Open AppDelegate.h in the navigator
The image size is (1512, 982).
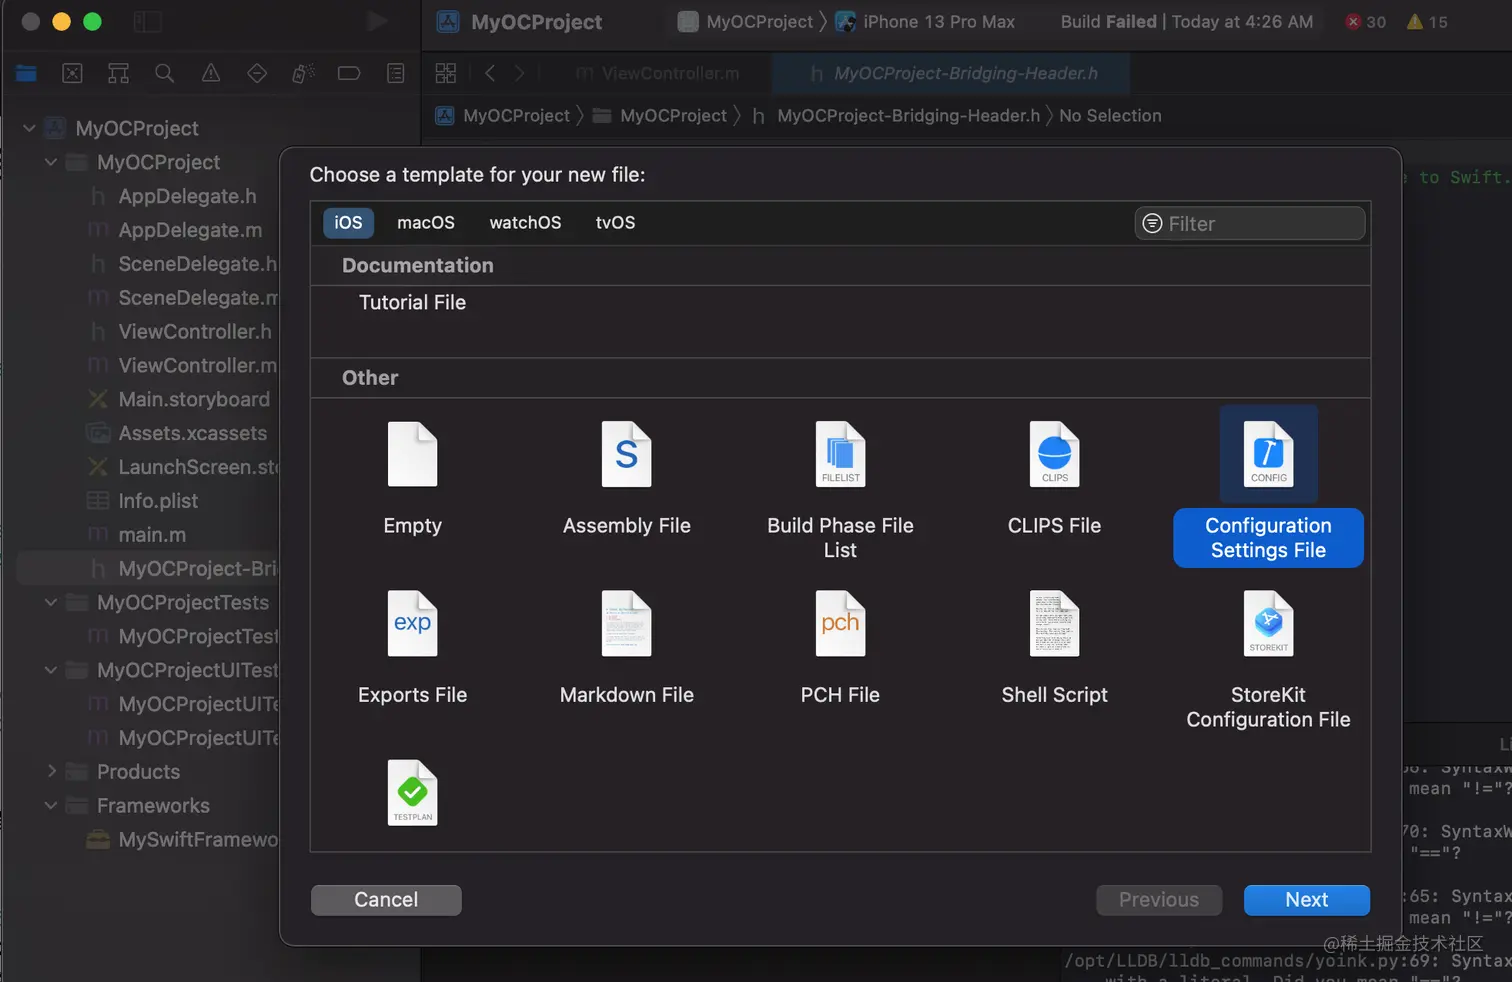pyautogui.click(x=187, y=196)
